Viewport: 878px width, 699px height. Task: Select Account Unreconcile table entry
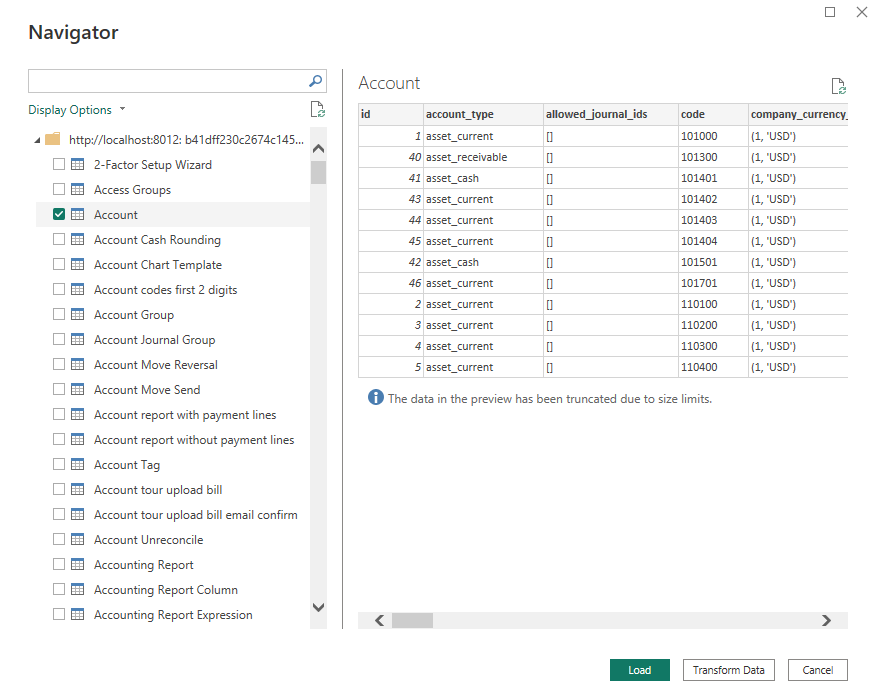pos(148,540)
